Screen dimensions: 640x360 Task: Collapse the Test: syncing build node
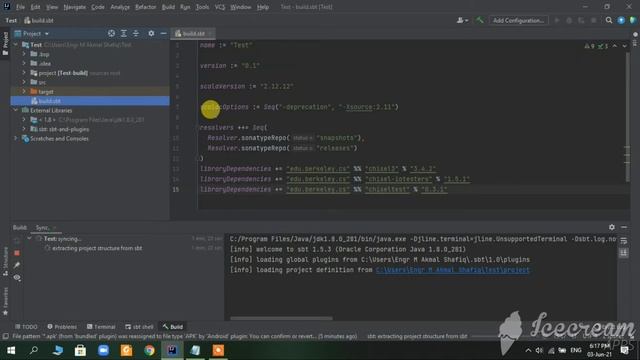point(29,239)
